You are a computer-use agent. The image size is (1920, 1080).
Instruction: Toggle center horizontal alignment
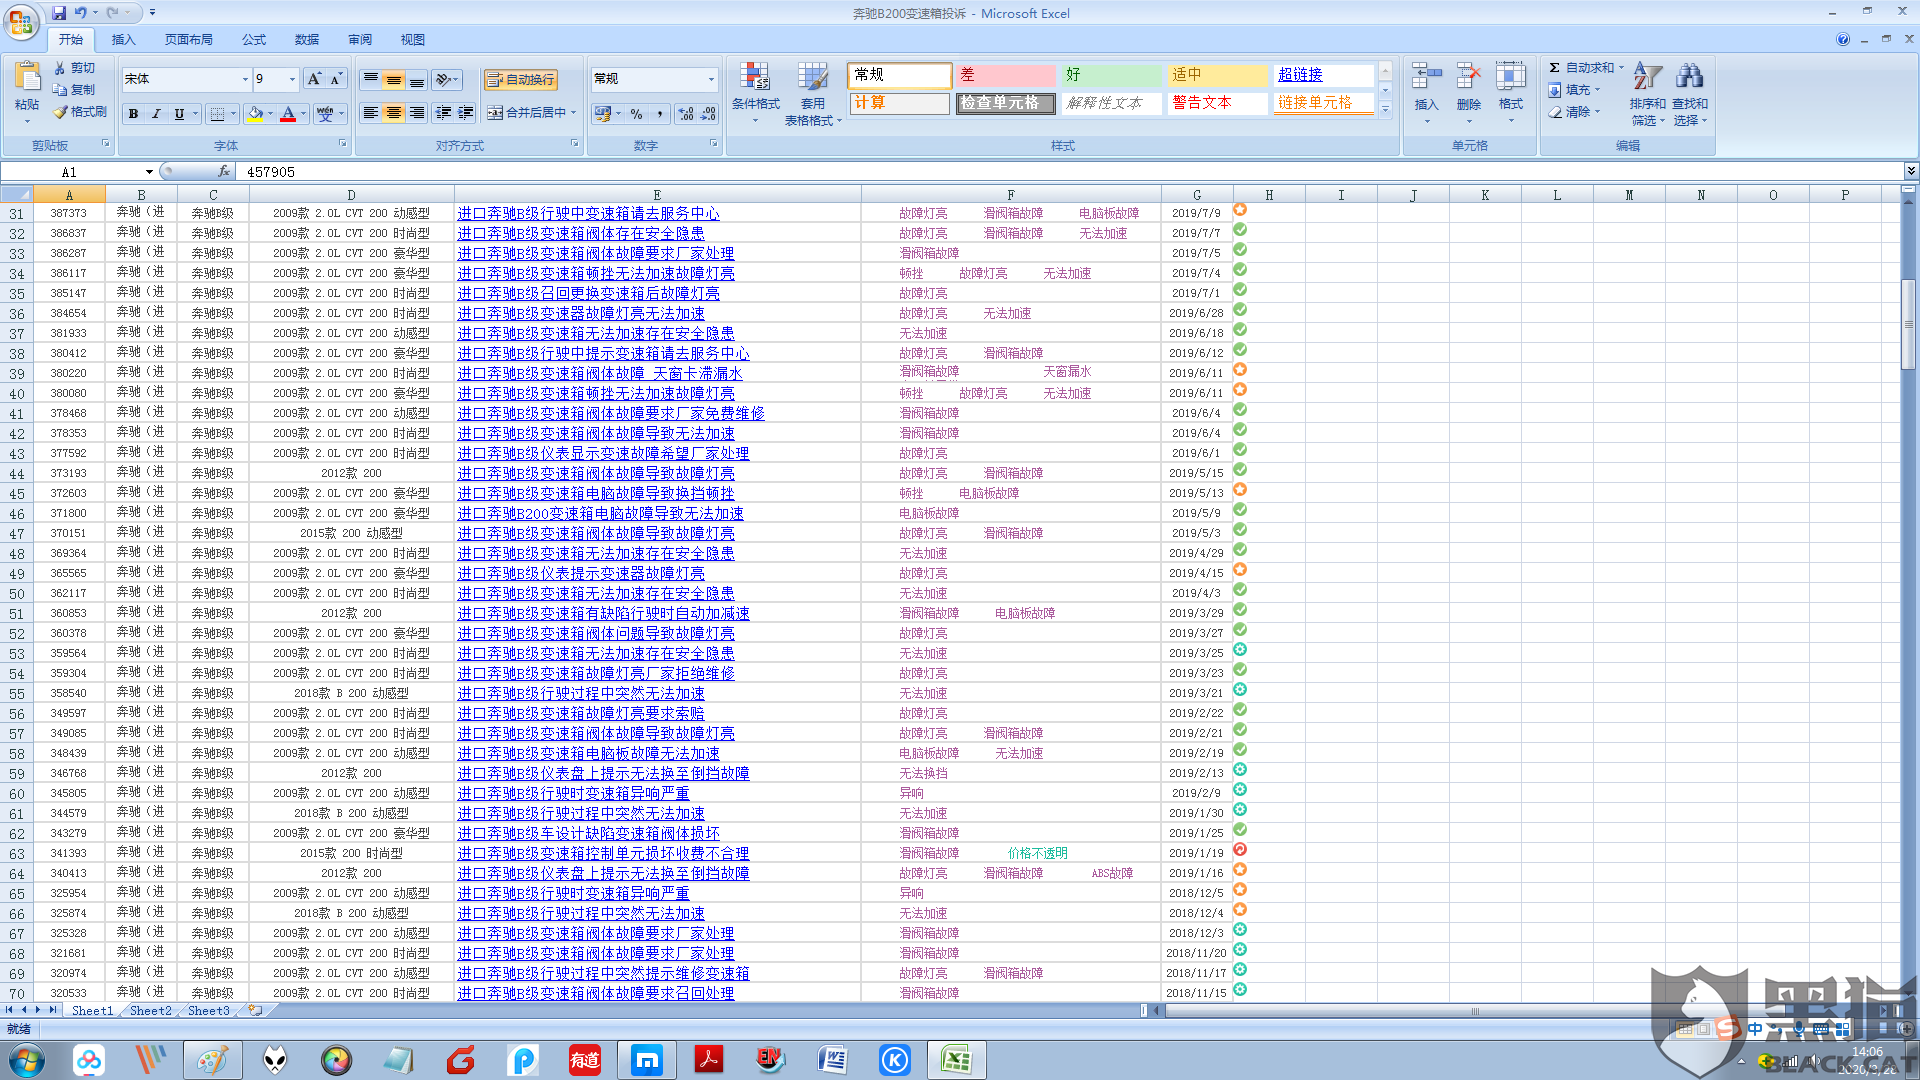click(394, 113)
